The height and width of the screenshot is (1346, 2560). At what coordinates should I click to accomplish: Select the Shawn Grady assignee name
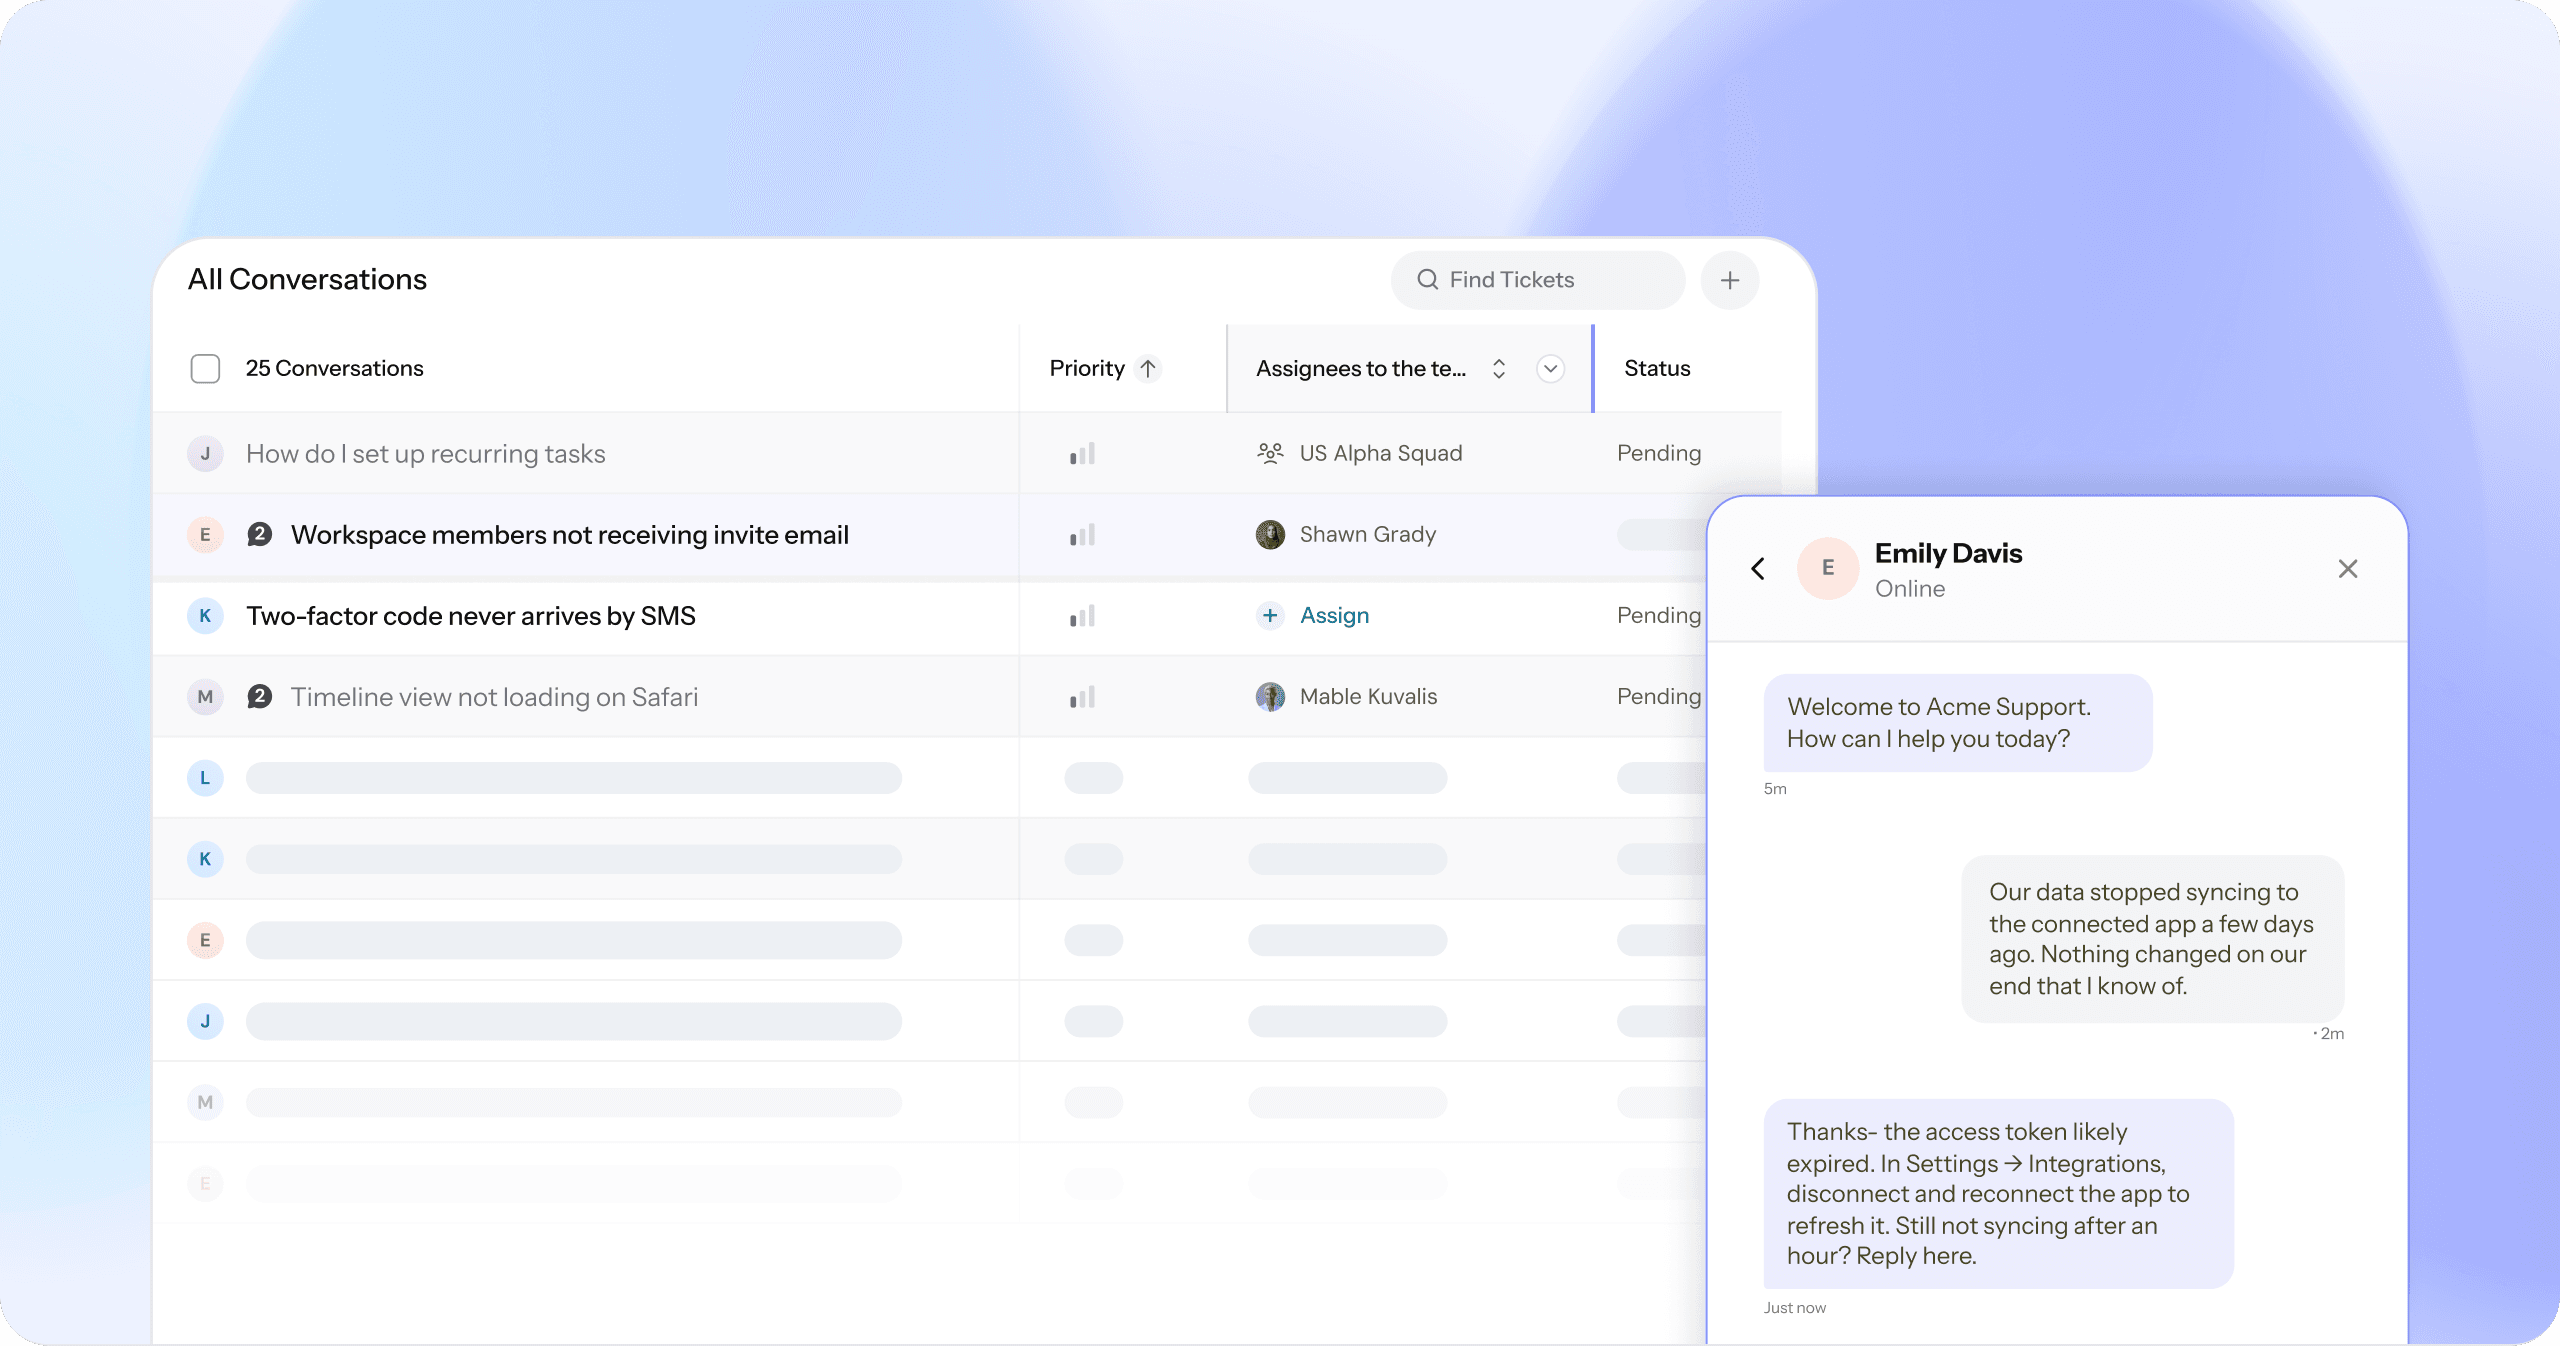[1367, 534]
